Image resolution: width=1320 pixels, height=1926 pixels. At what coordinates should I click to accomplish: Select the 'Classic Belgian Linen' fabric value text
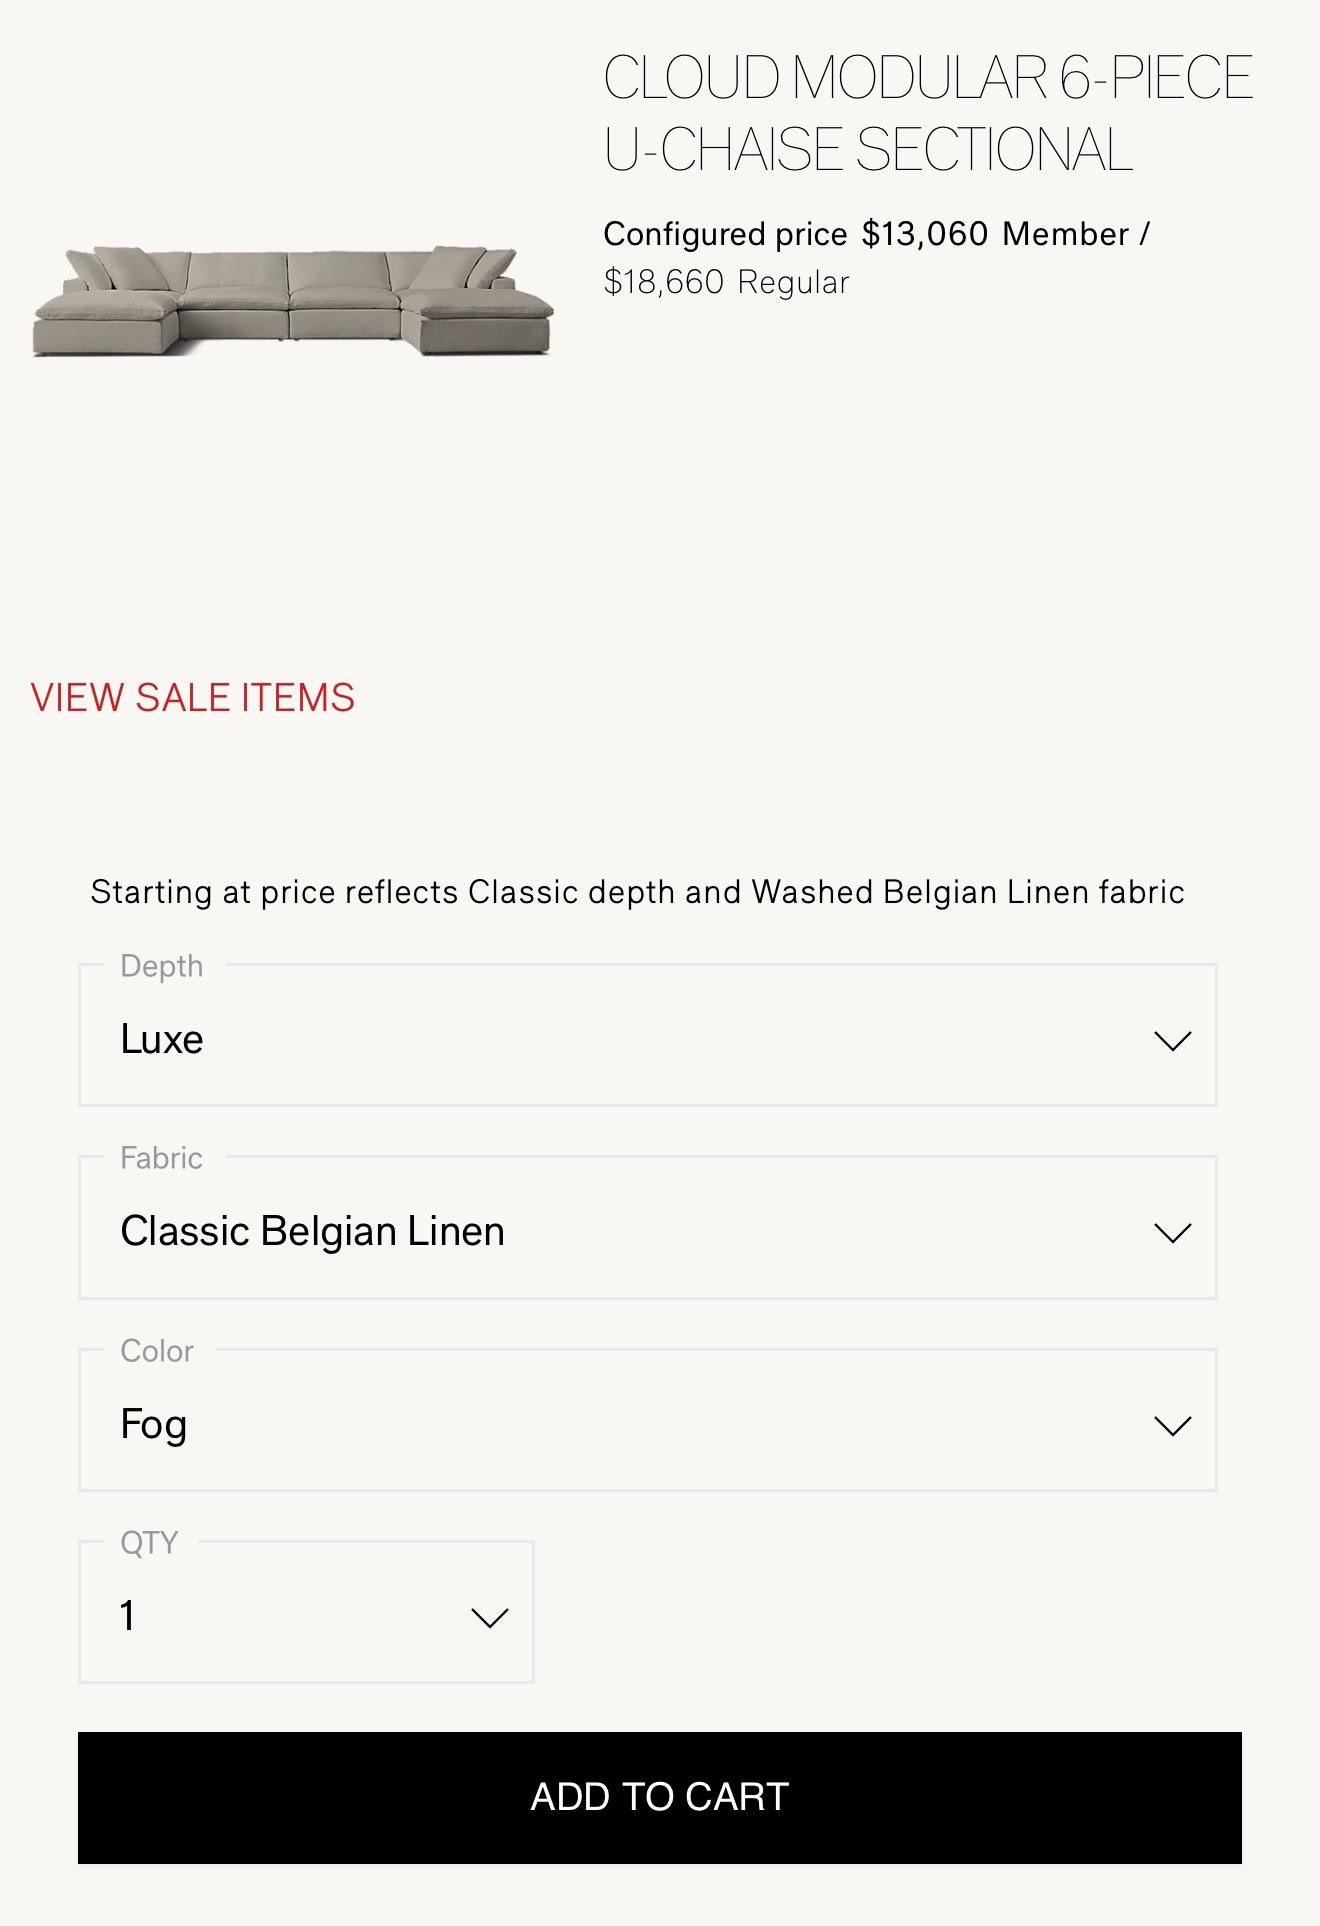click(312, 1231)
